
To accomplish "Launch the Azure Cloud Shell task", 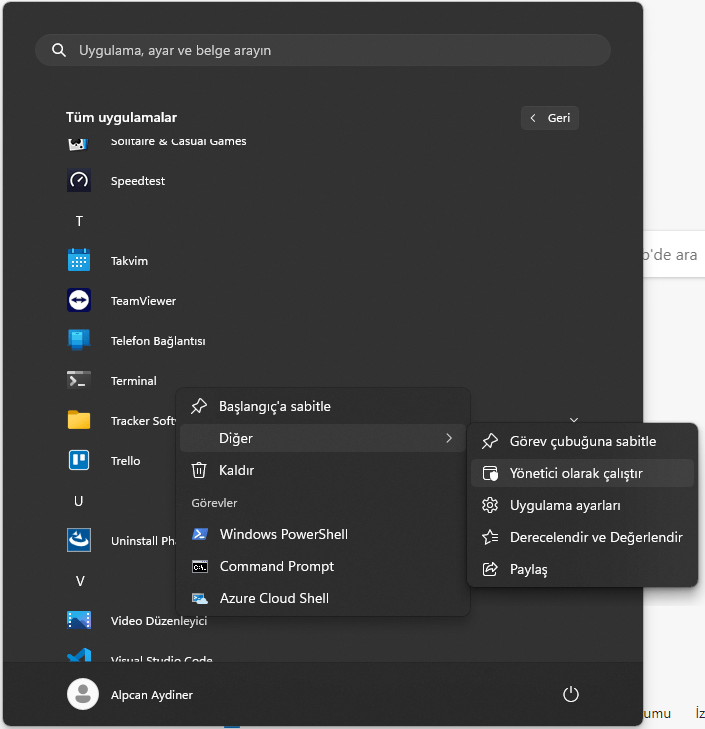I will pyautogui.click(x=323, y=598).
